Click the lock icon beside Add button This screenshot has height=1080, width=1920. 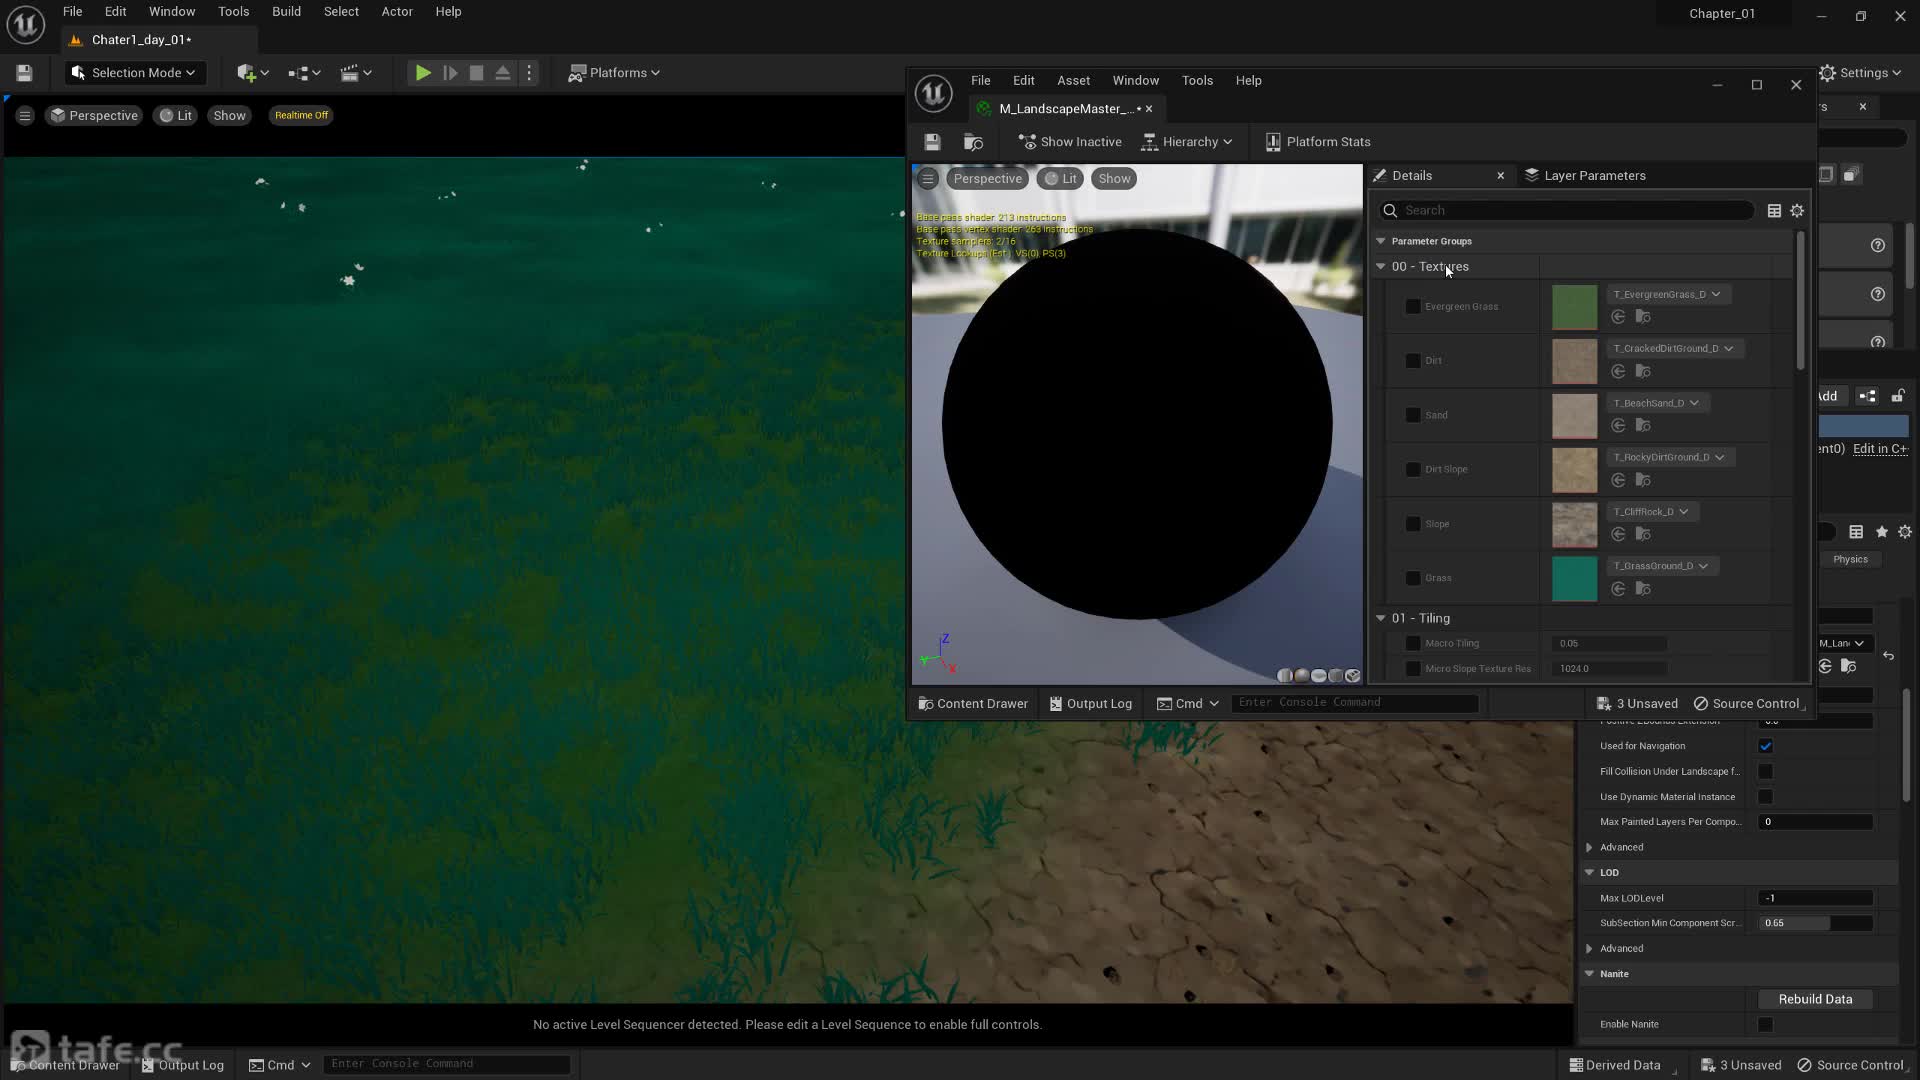[x=1898, y=396]
